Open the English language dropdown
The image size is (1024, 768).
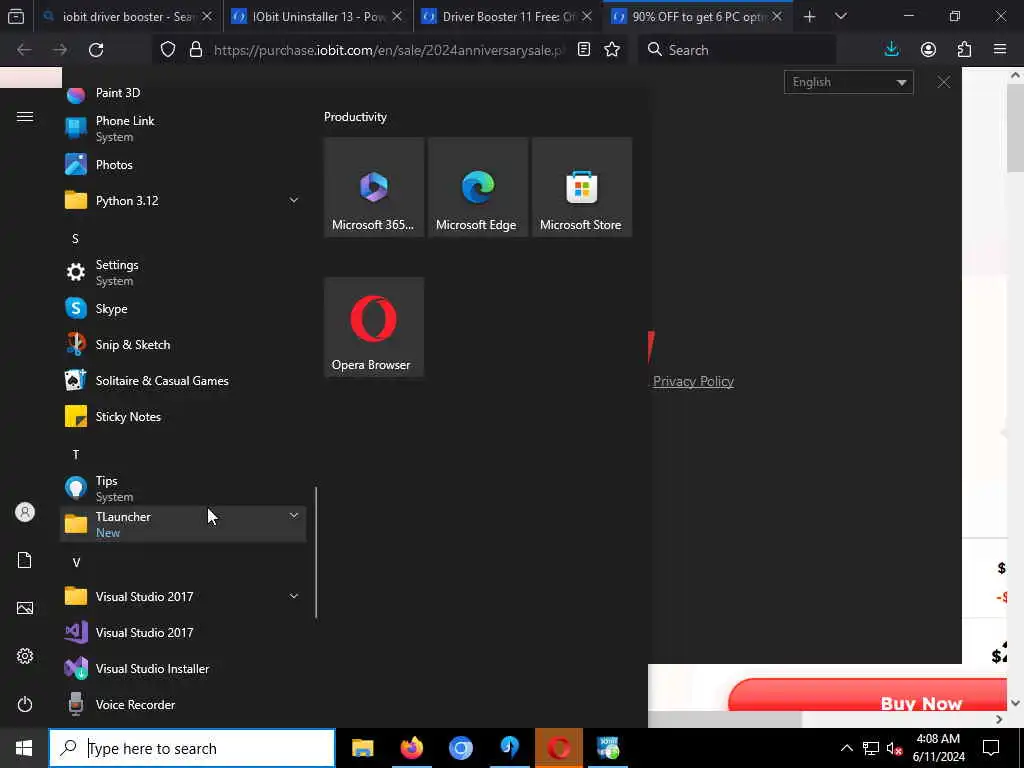848,82
